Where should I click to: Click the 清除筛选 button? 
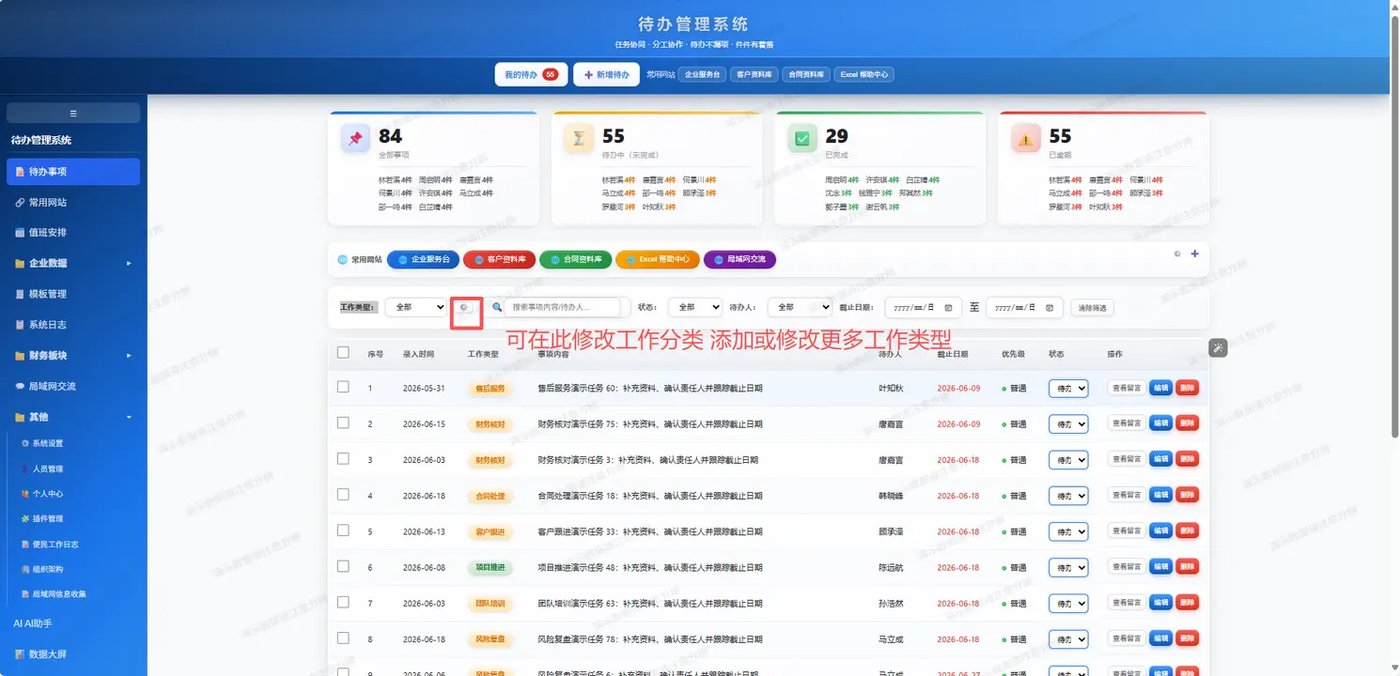coord(1092,308)
